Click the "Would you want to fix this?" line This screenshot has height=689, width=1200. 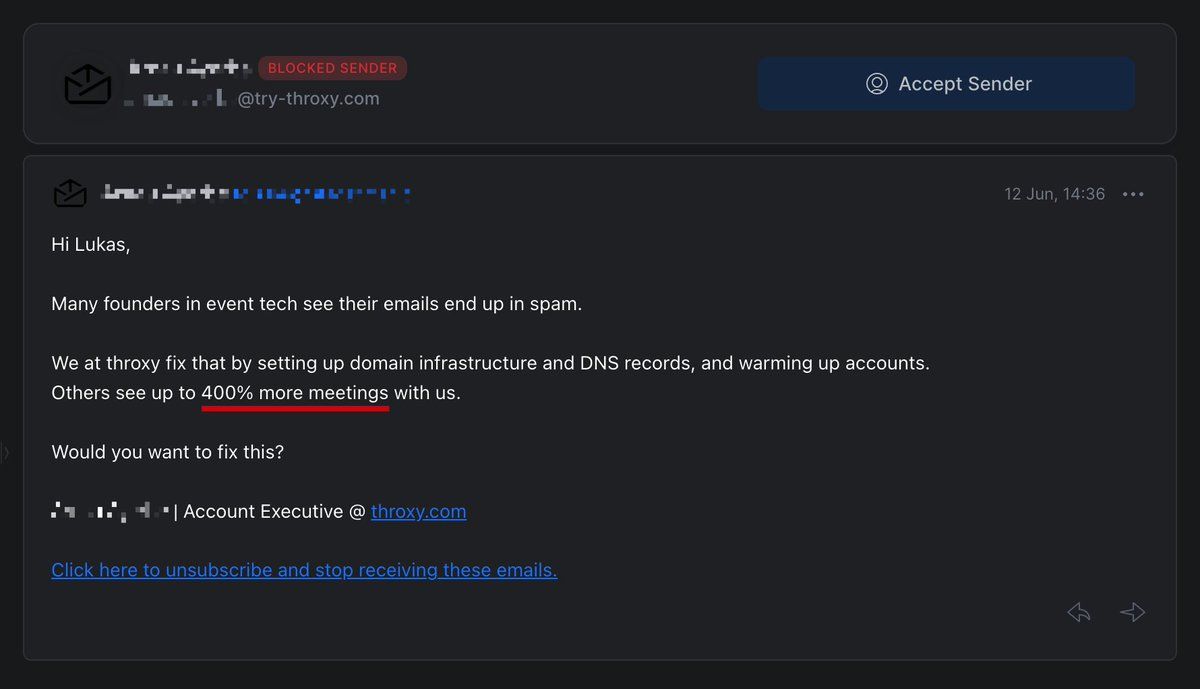coord(168,452)
